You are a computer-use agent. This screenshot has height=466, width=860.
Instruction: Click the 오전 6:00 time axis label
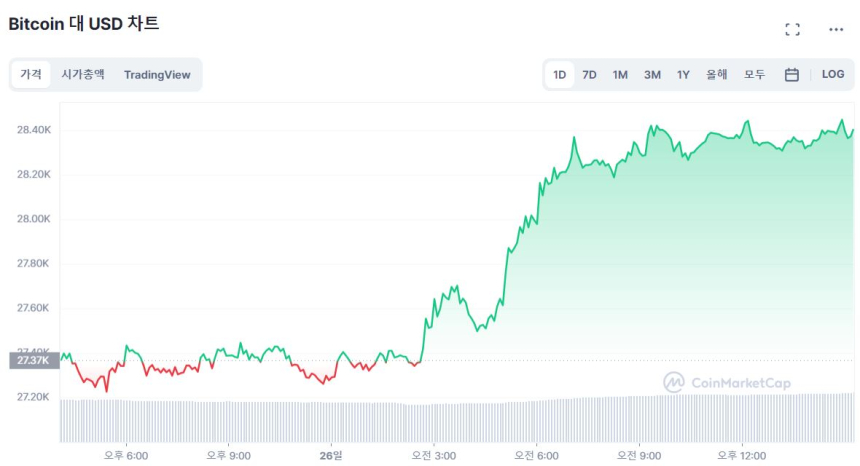(x=536, y=455)
